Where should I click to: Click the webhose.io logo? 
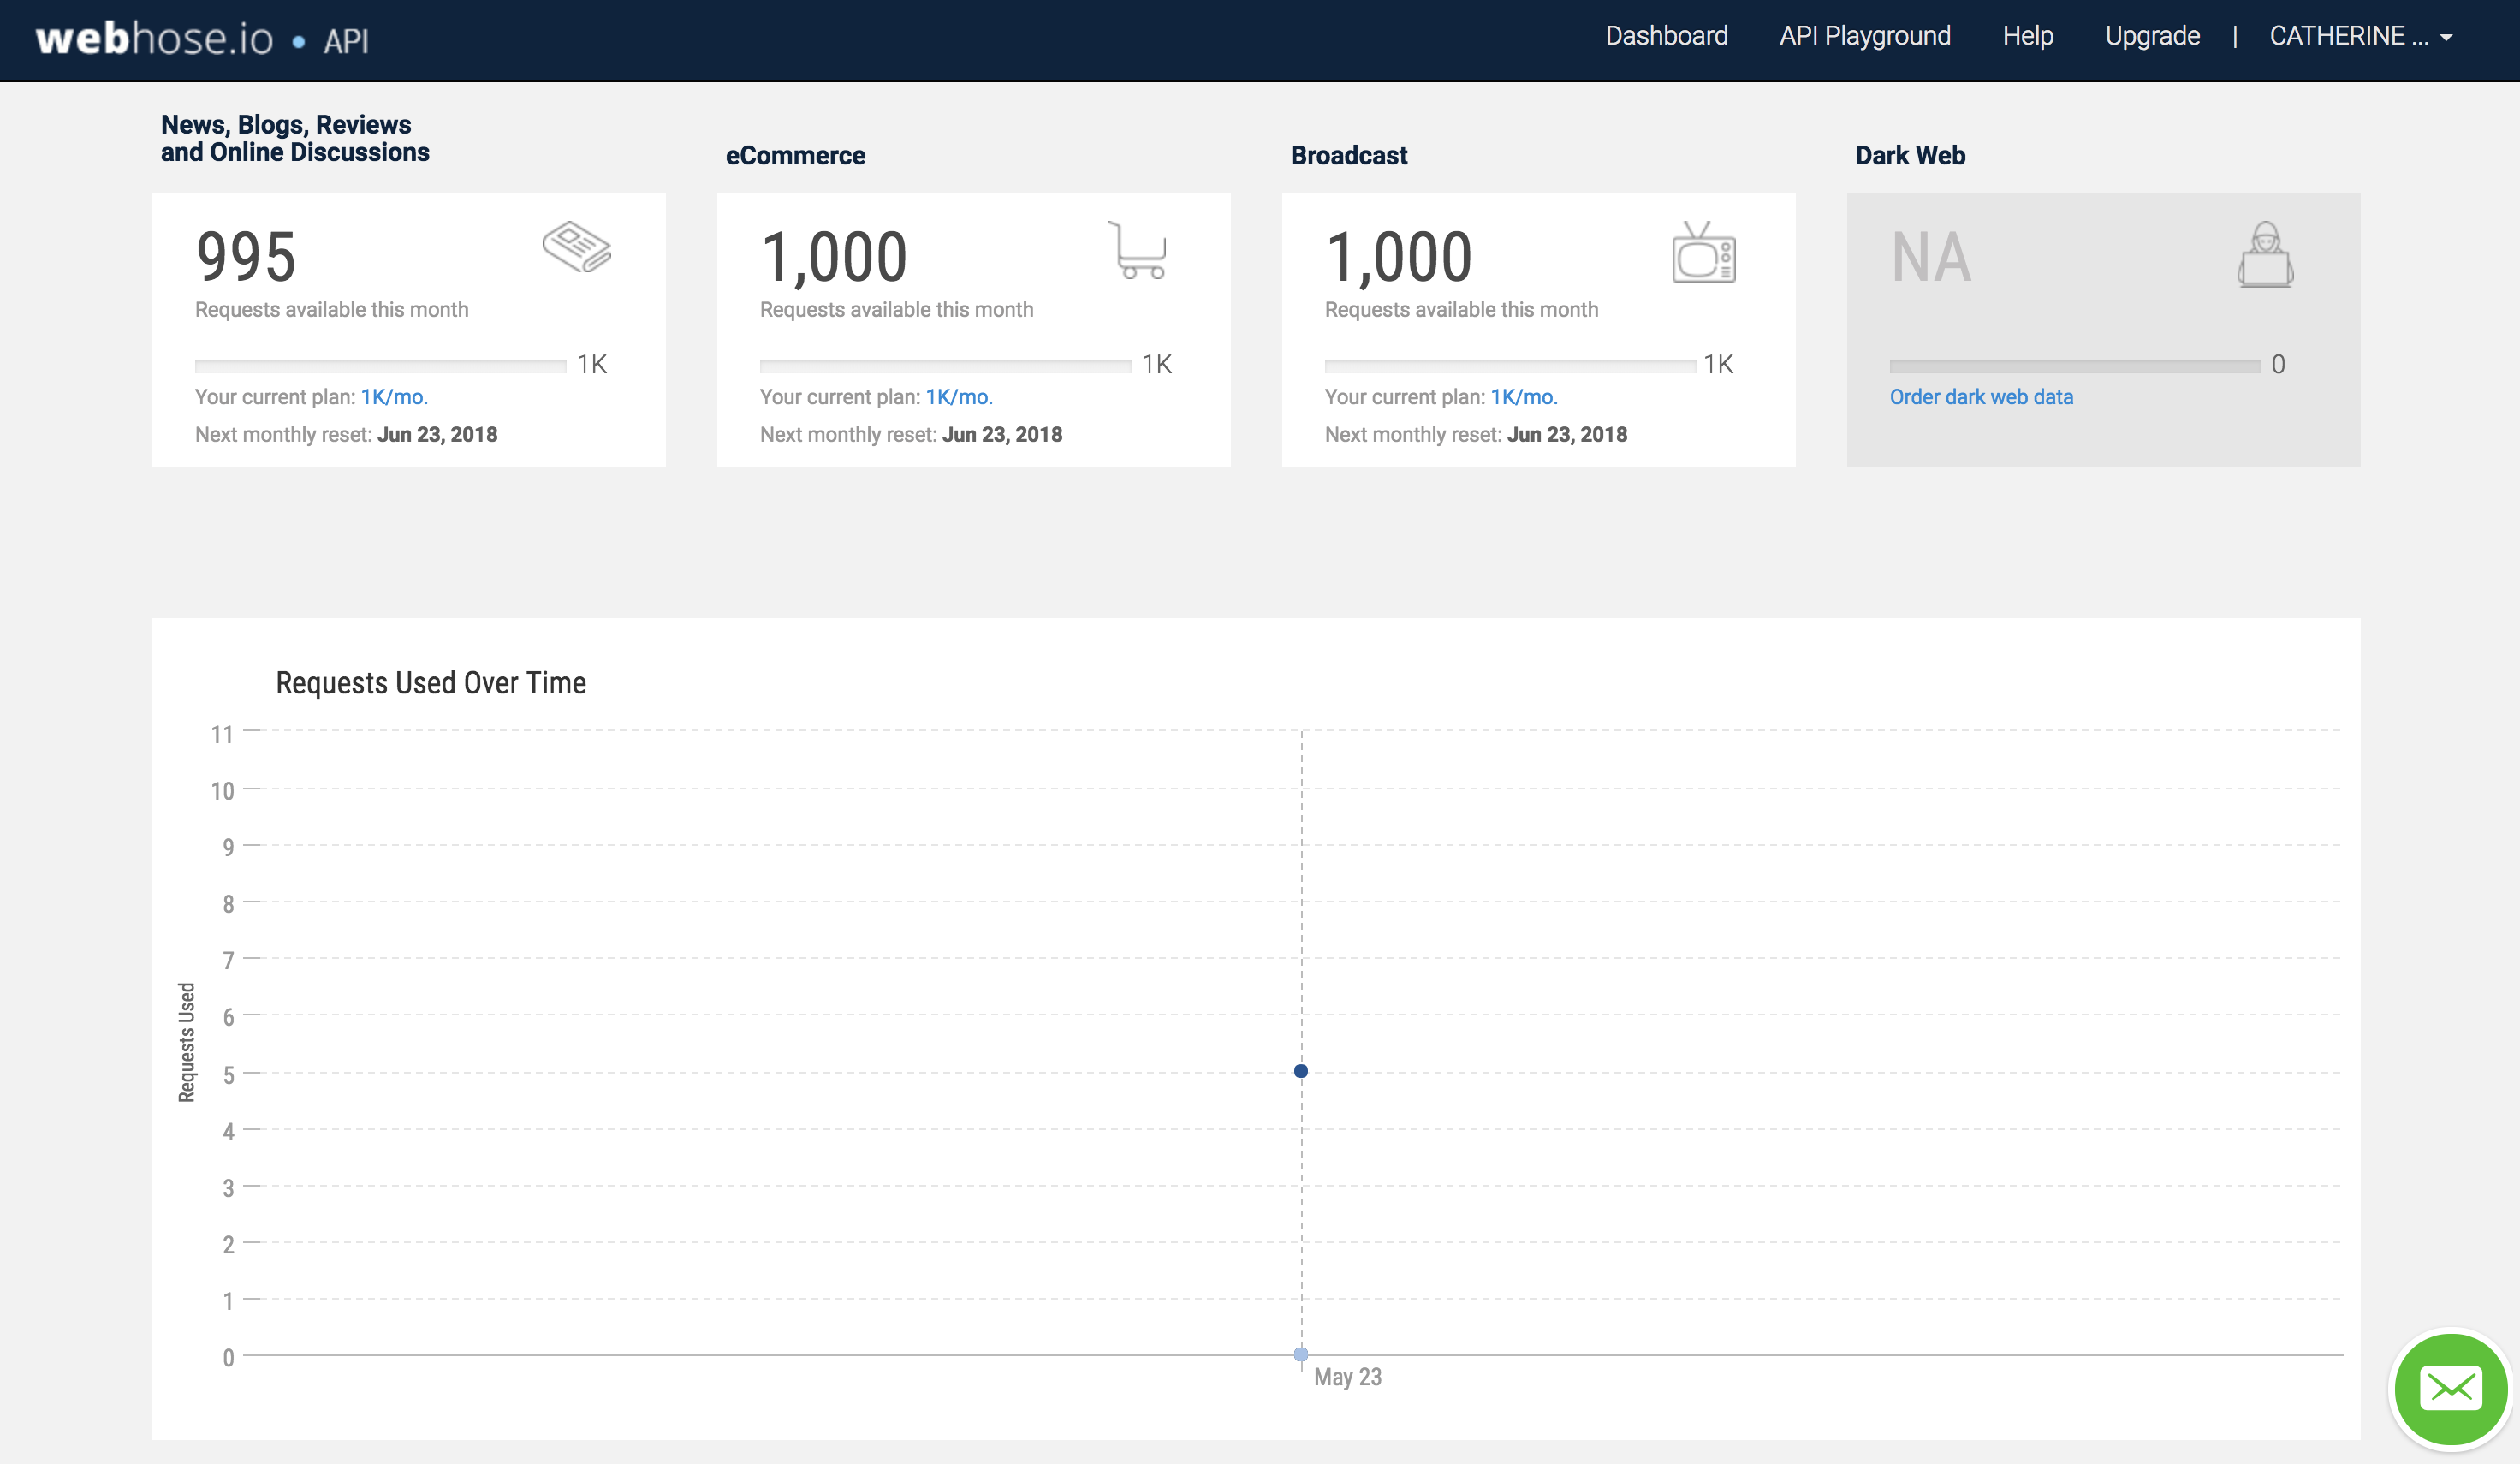tap(154, 39)
